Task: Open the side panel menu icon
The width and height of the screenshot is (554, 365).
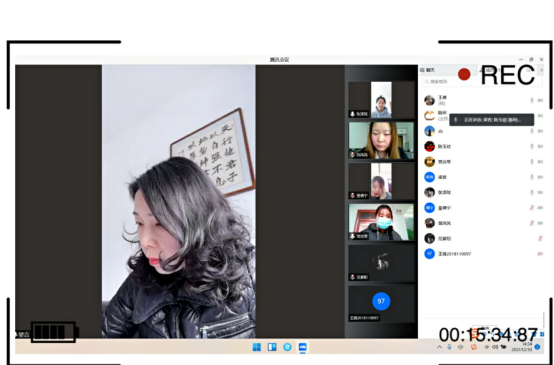Action: (541, 70)
